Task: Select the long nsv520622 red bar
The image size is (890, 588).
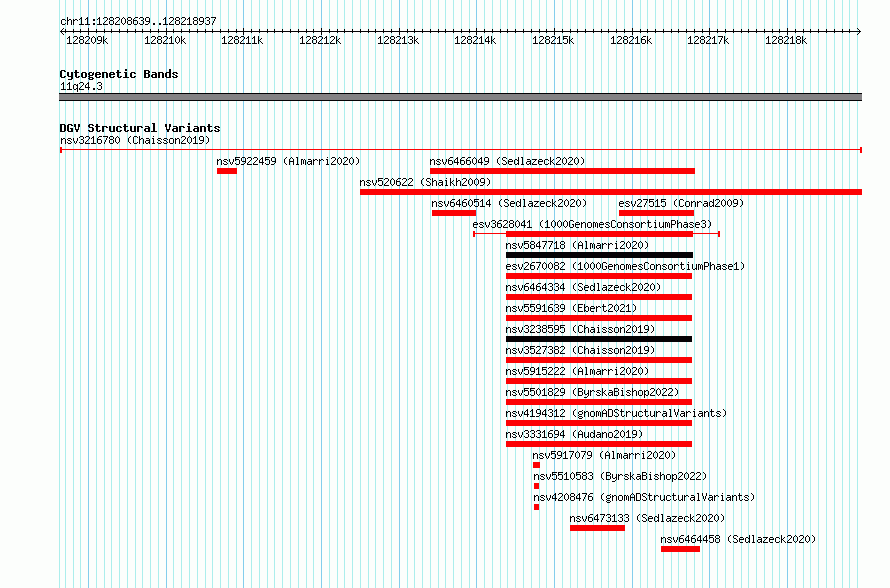Action: point(611,192)
